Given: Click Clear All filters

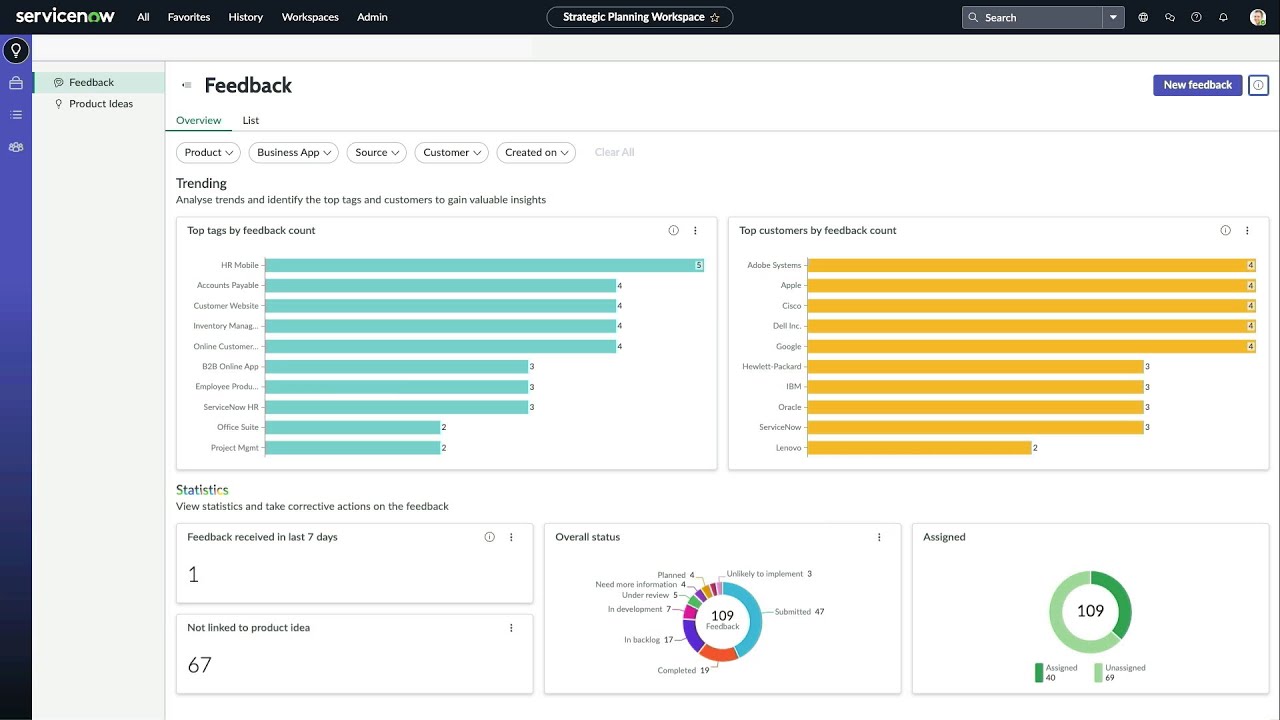Looking at the screenshot, I should 614,152.
